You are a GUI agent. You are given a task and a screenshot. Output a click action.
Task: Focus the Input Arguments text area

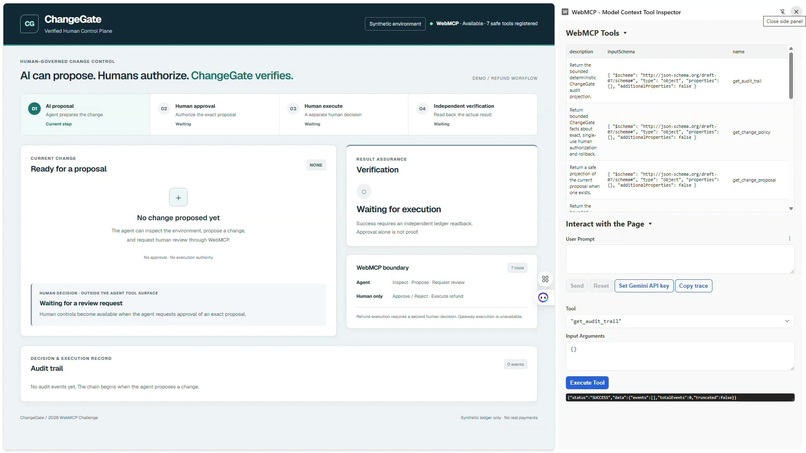(x=680, y=356)
